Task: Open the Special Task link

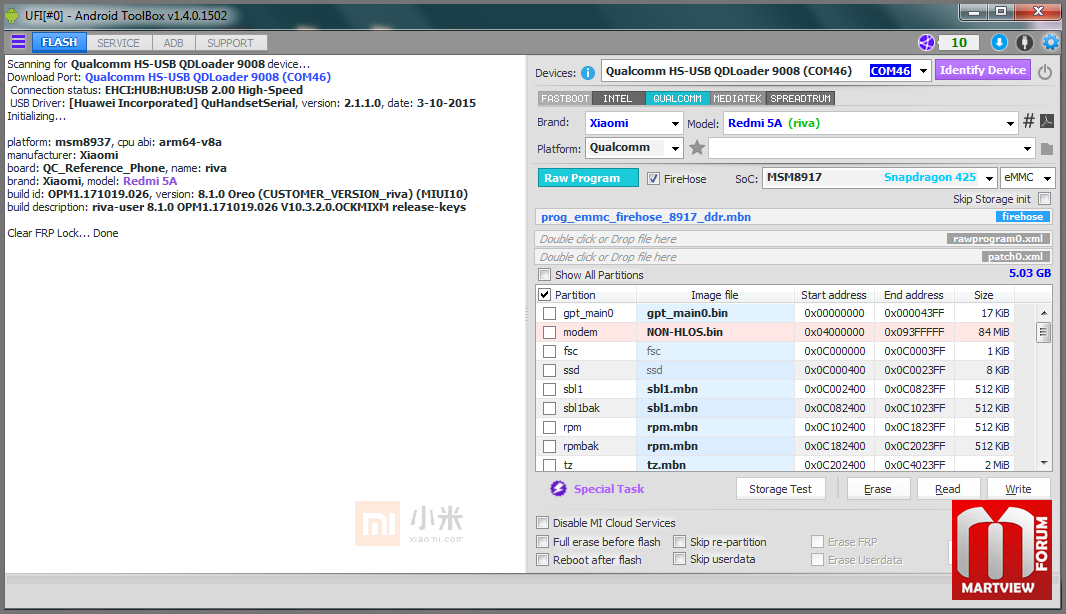Action: (x=608, y=489)
